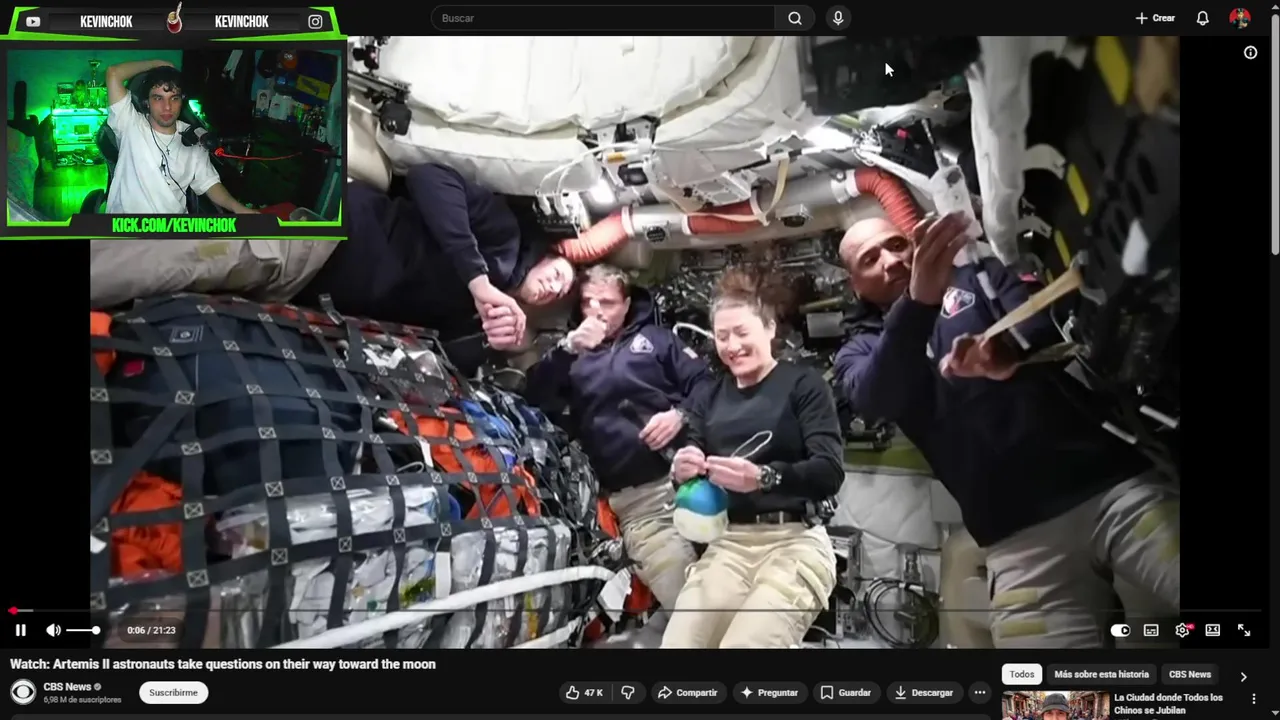Click the video title text
This screenshot has height=720, width=1280.
click(223, 664)
